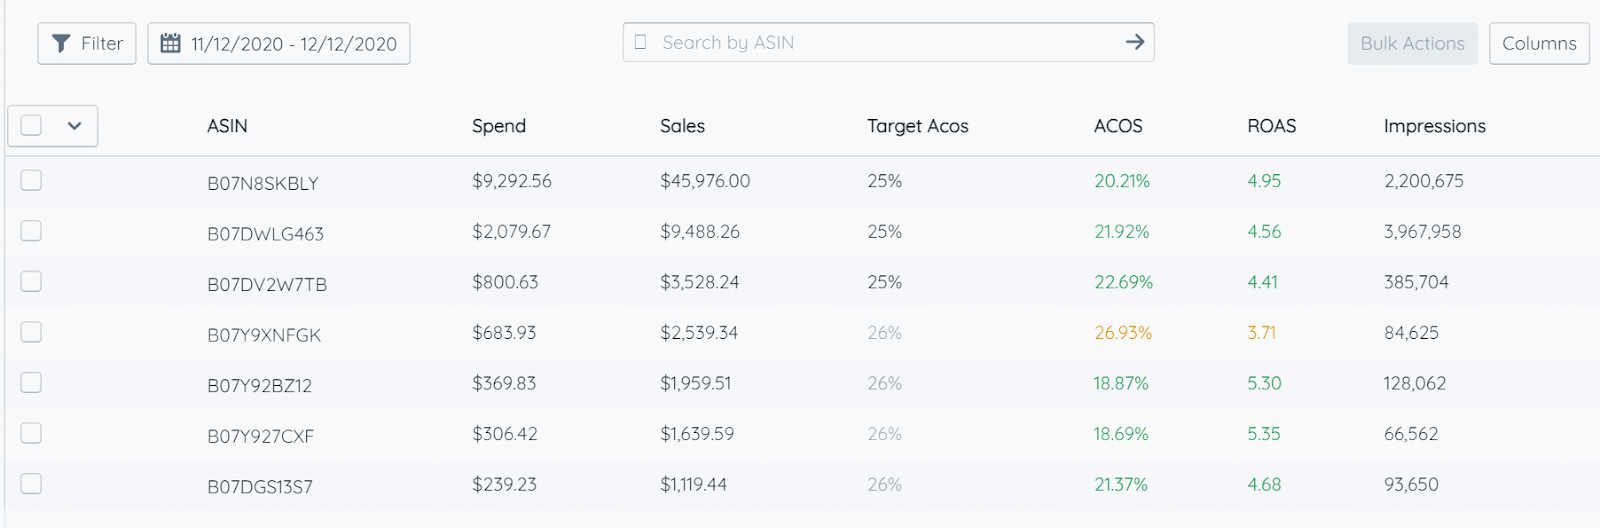Click the Filter button
The image size is (1600, 528).
[87, 43]
